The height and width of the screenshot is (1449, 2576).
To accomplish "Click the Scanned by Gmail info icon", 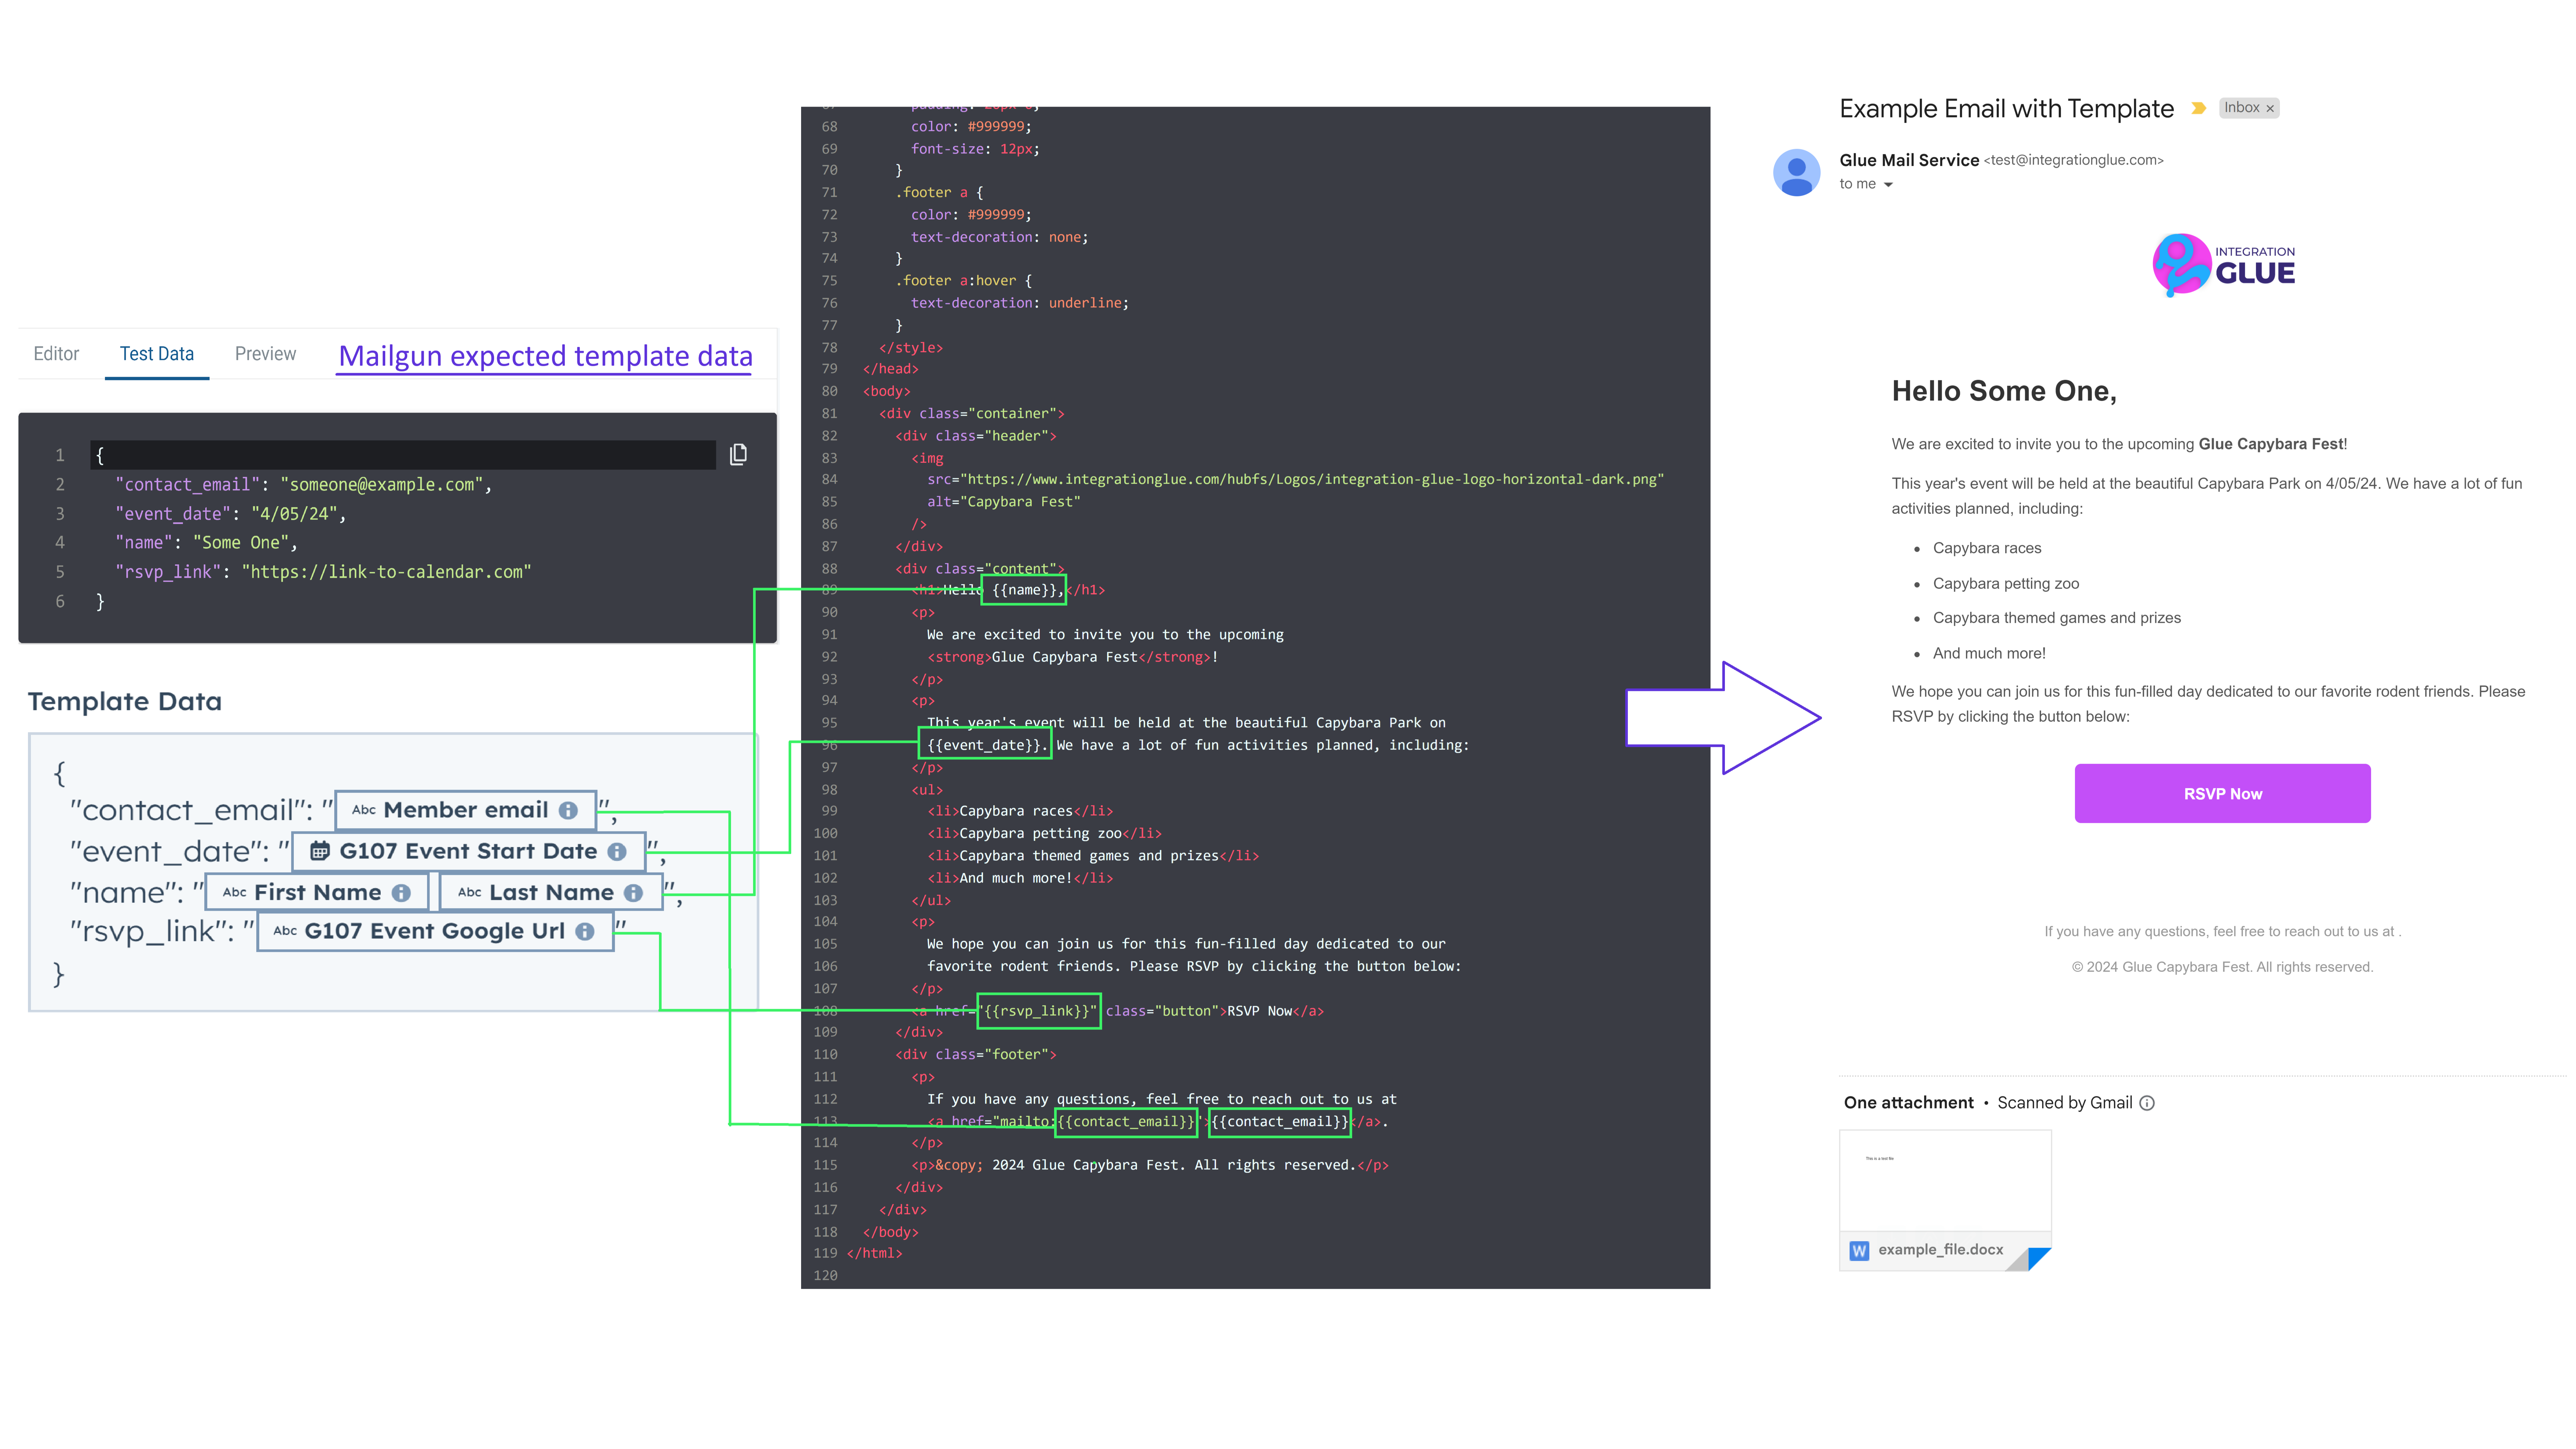I will tap(2147, 1103).
